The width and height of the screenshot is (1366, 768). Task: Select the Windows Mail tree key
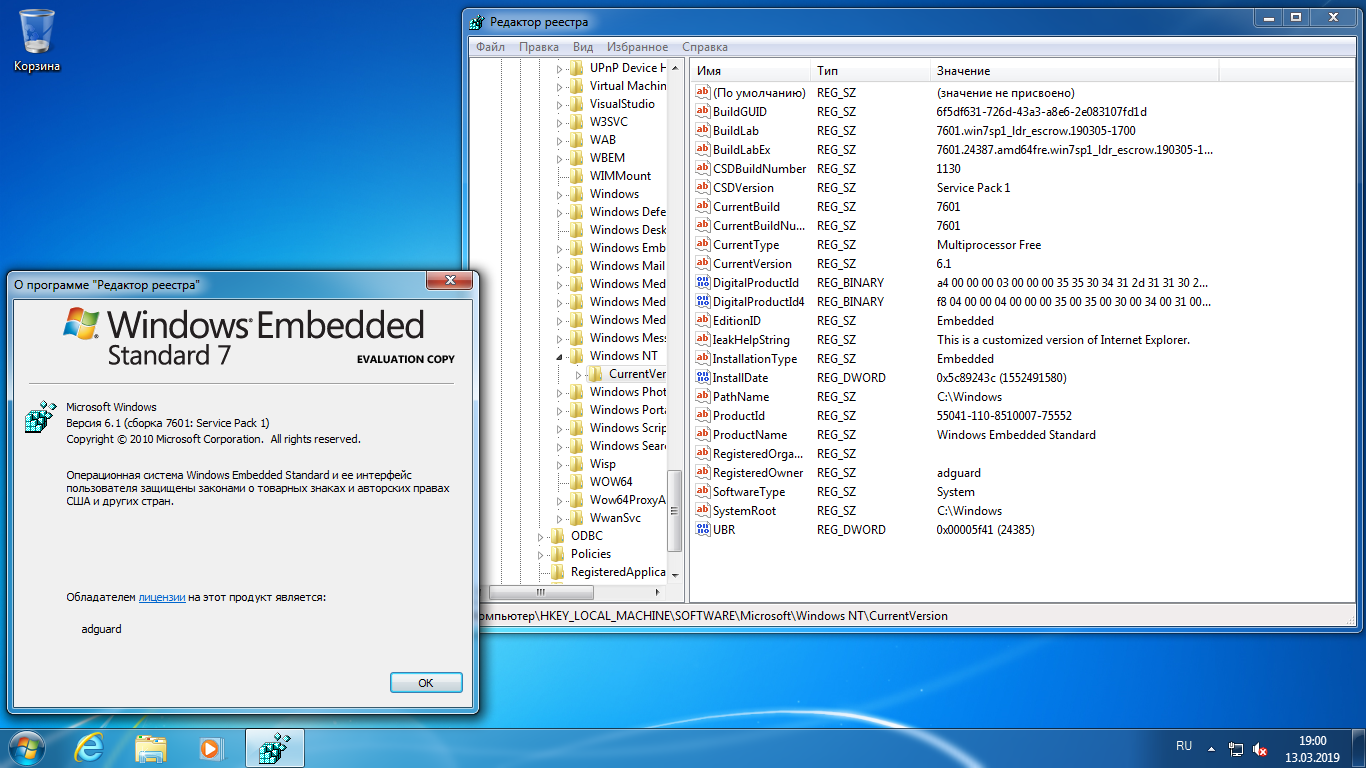(627, 266)
